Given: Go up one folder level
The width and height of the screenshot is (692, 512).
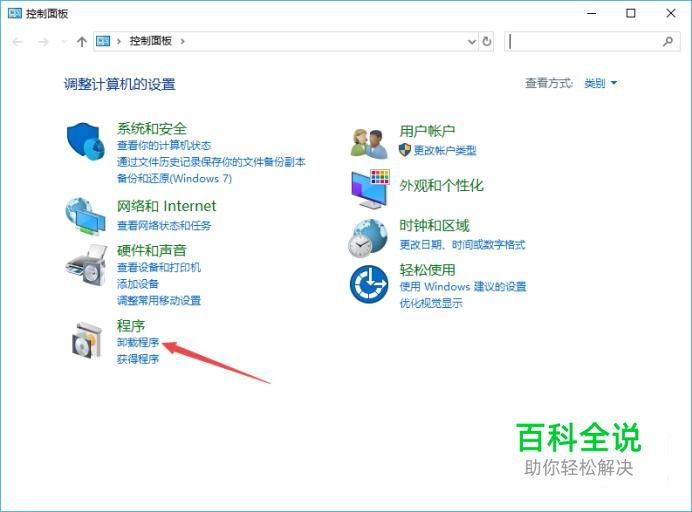Looking at the screenshot, I should tap(82, 42).
